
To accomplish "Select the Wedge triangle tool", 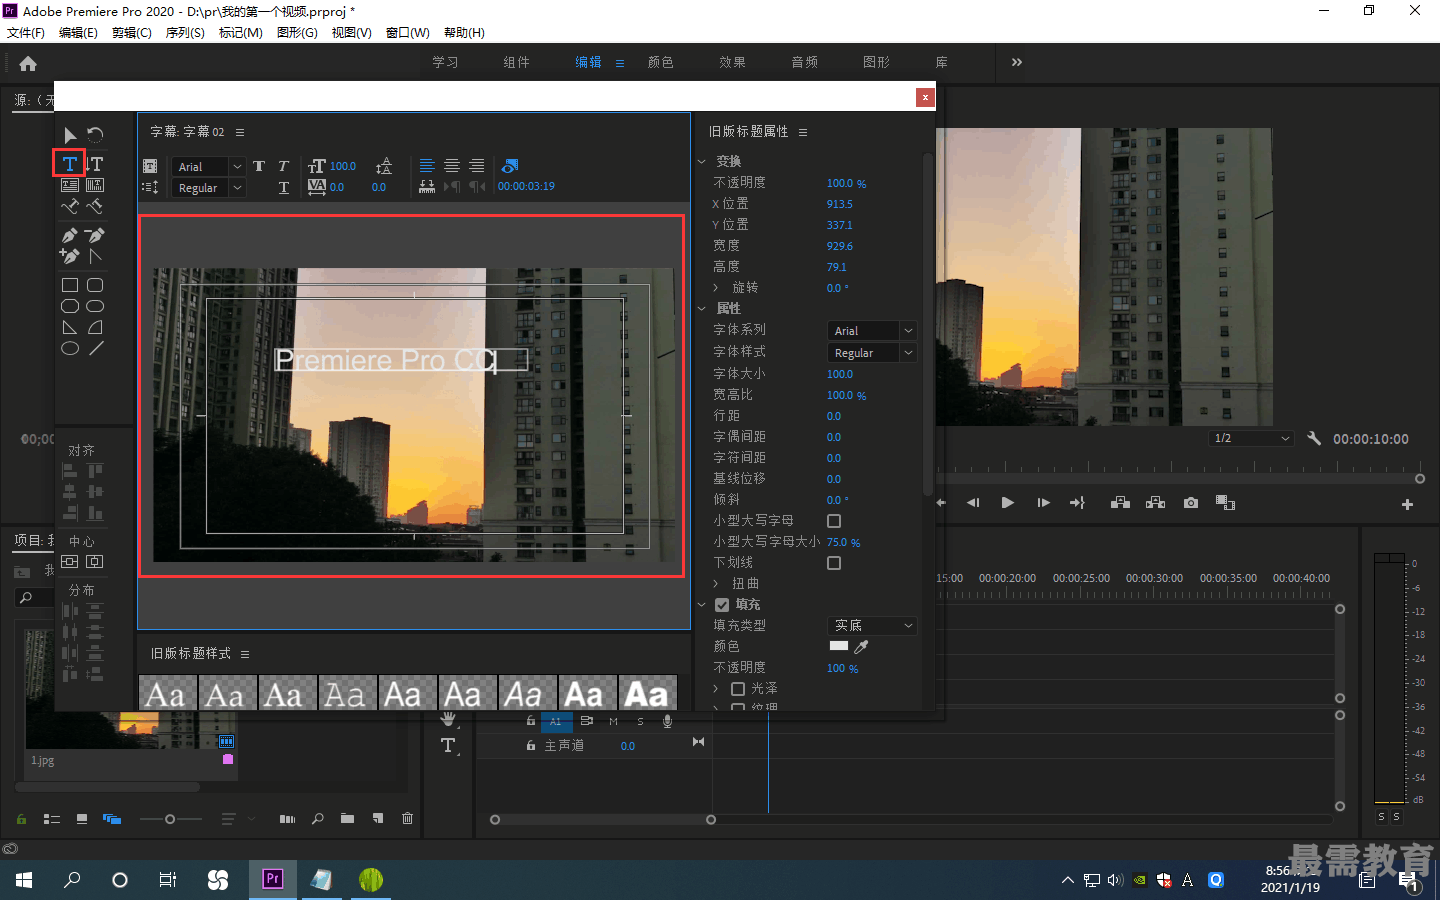I will 69,327.
